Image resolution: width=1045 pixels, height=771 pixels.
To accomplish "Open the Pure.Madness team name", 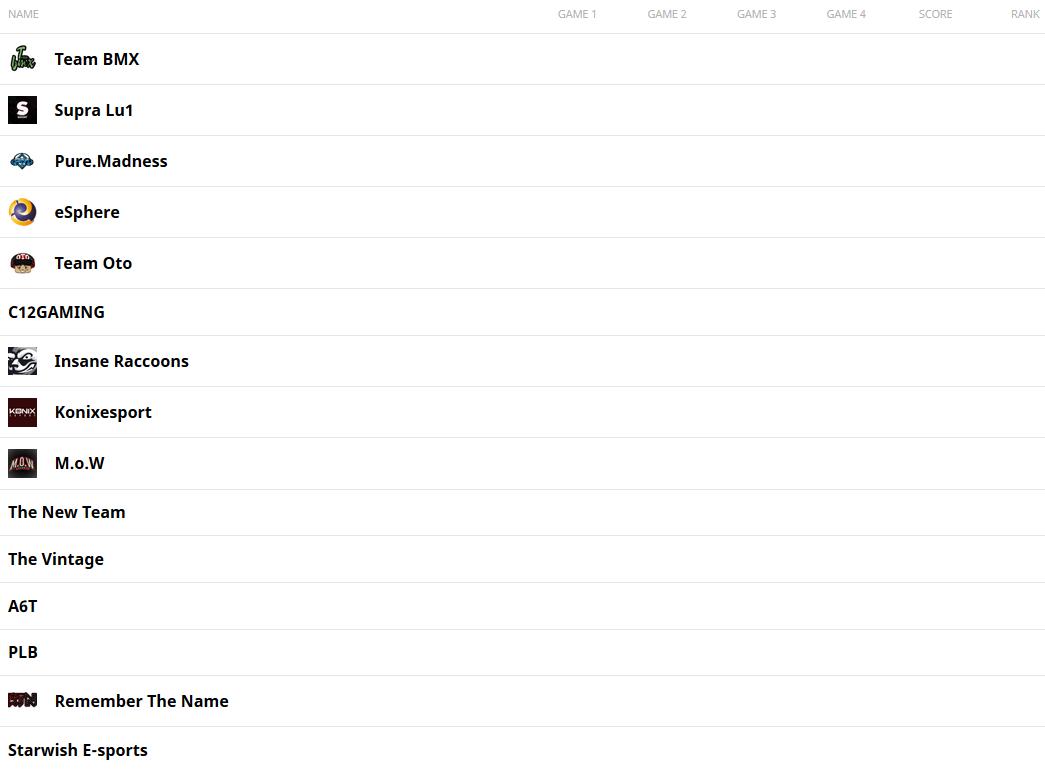I will click(111, 161).
